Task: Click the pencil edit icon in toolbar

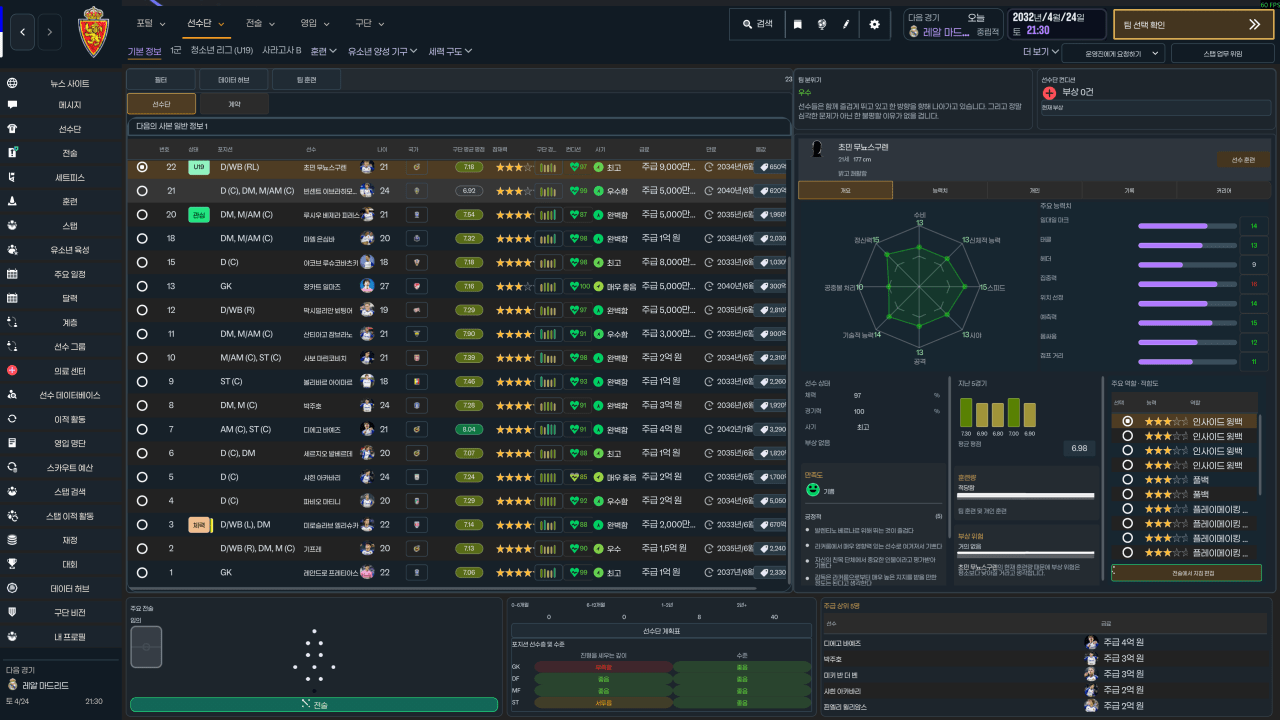Action: [846, 24]
